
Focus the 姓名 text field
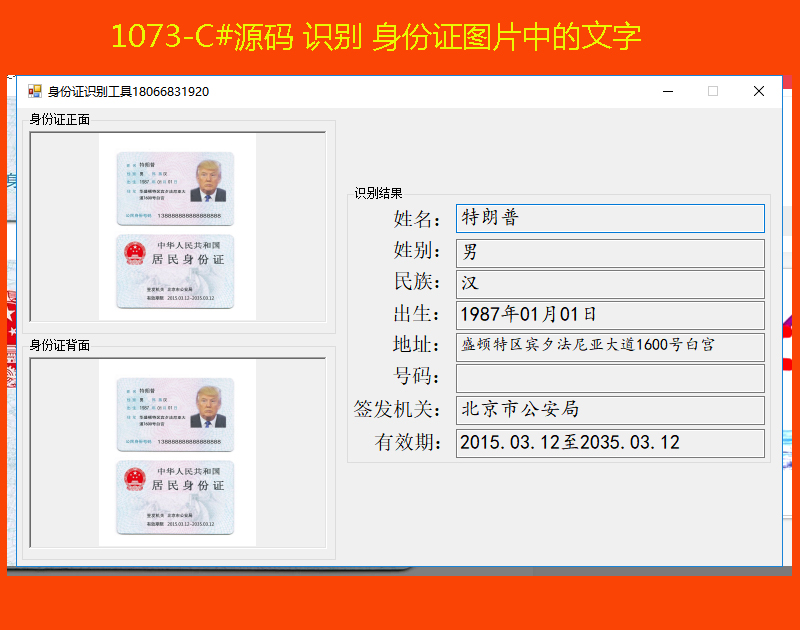click(x=610, y=219)
